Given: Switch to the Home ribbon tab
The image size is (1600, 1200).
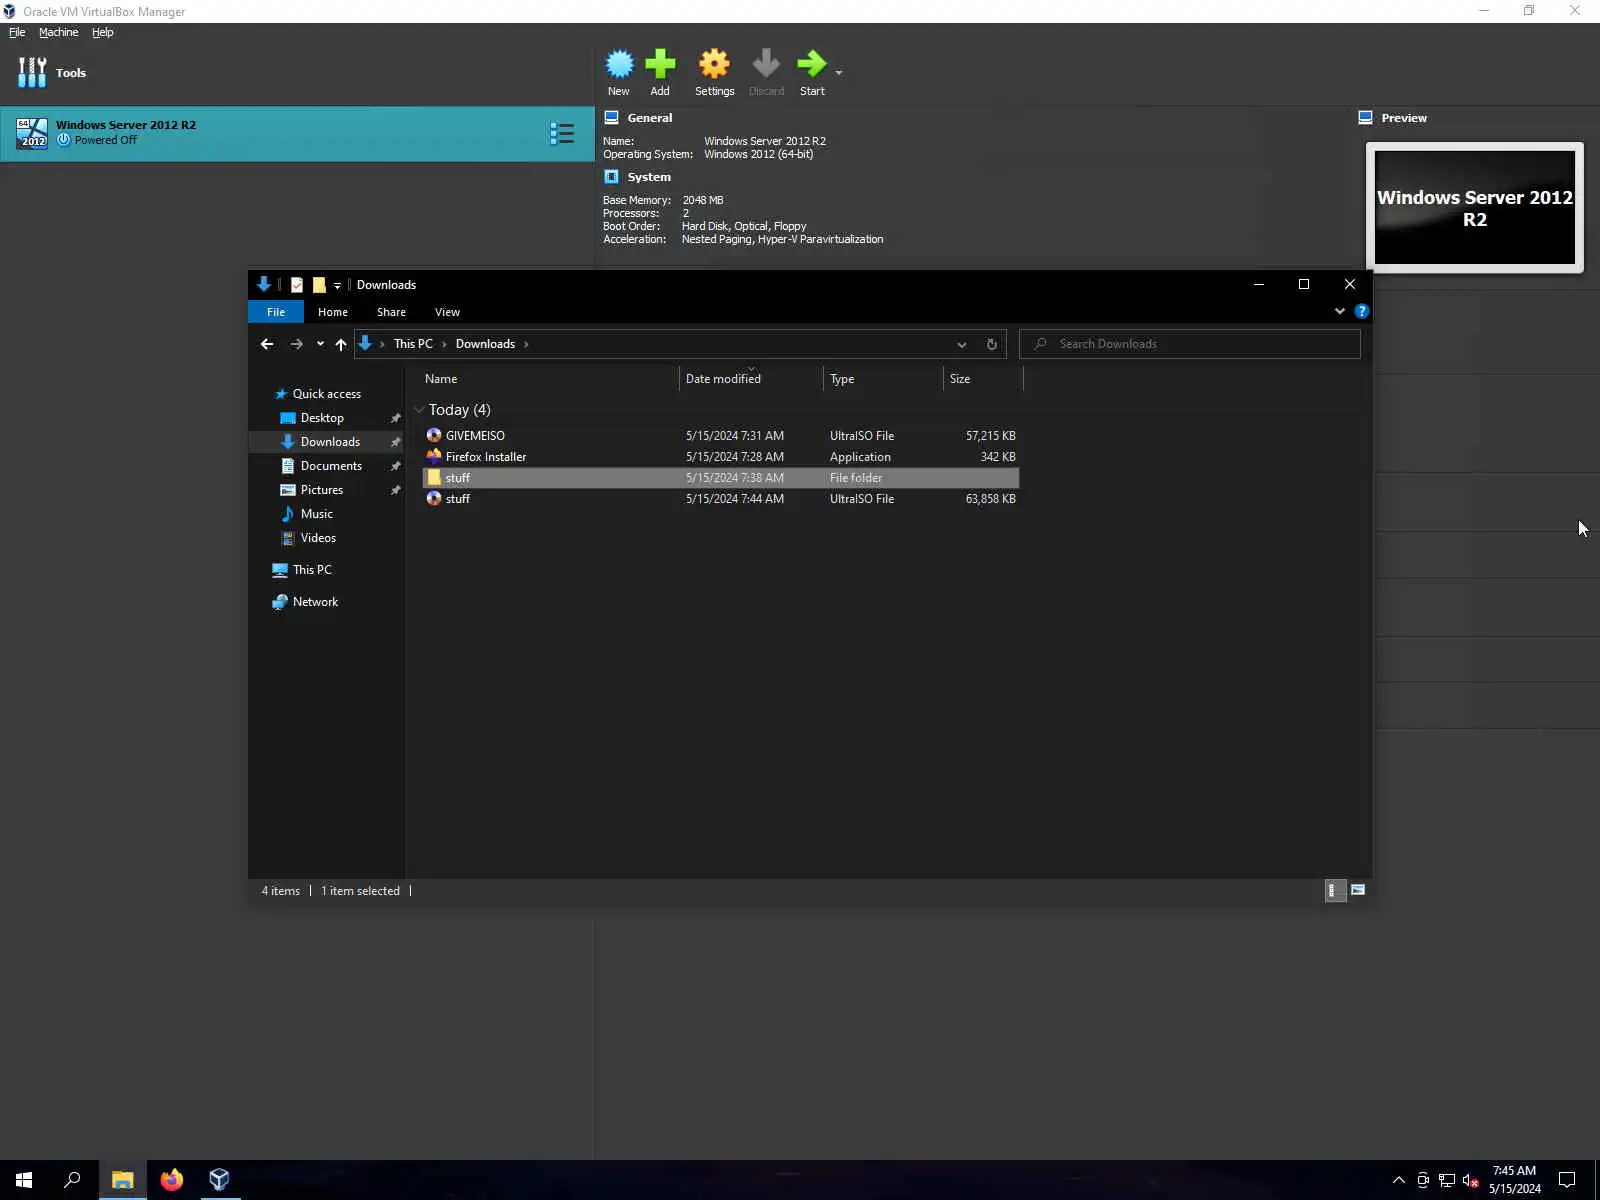Looking at the screenshot, I should pyautogui.click(x=333, y=312).
